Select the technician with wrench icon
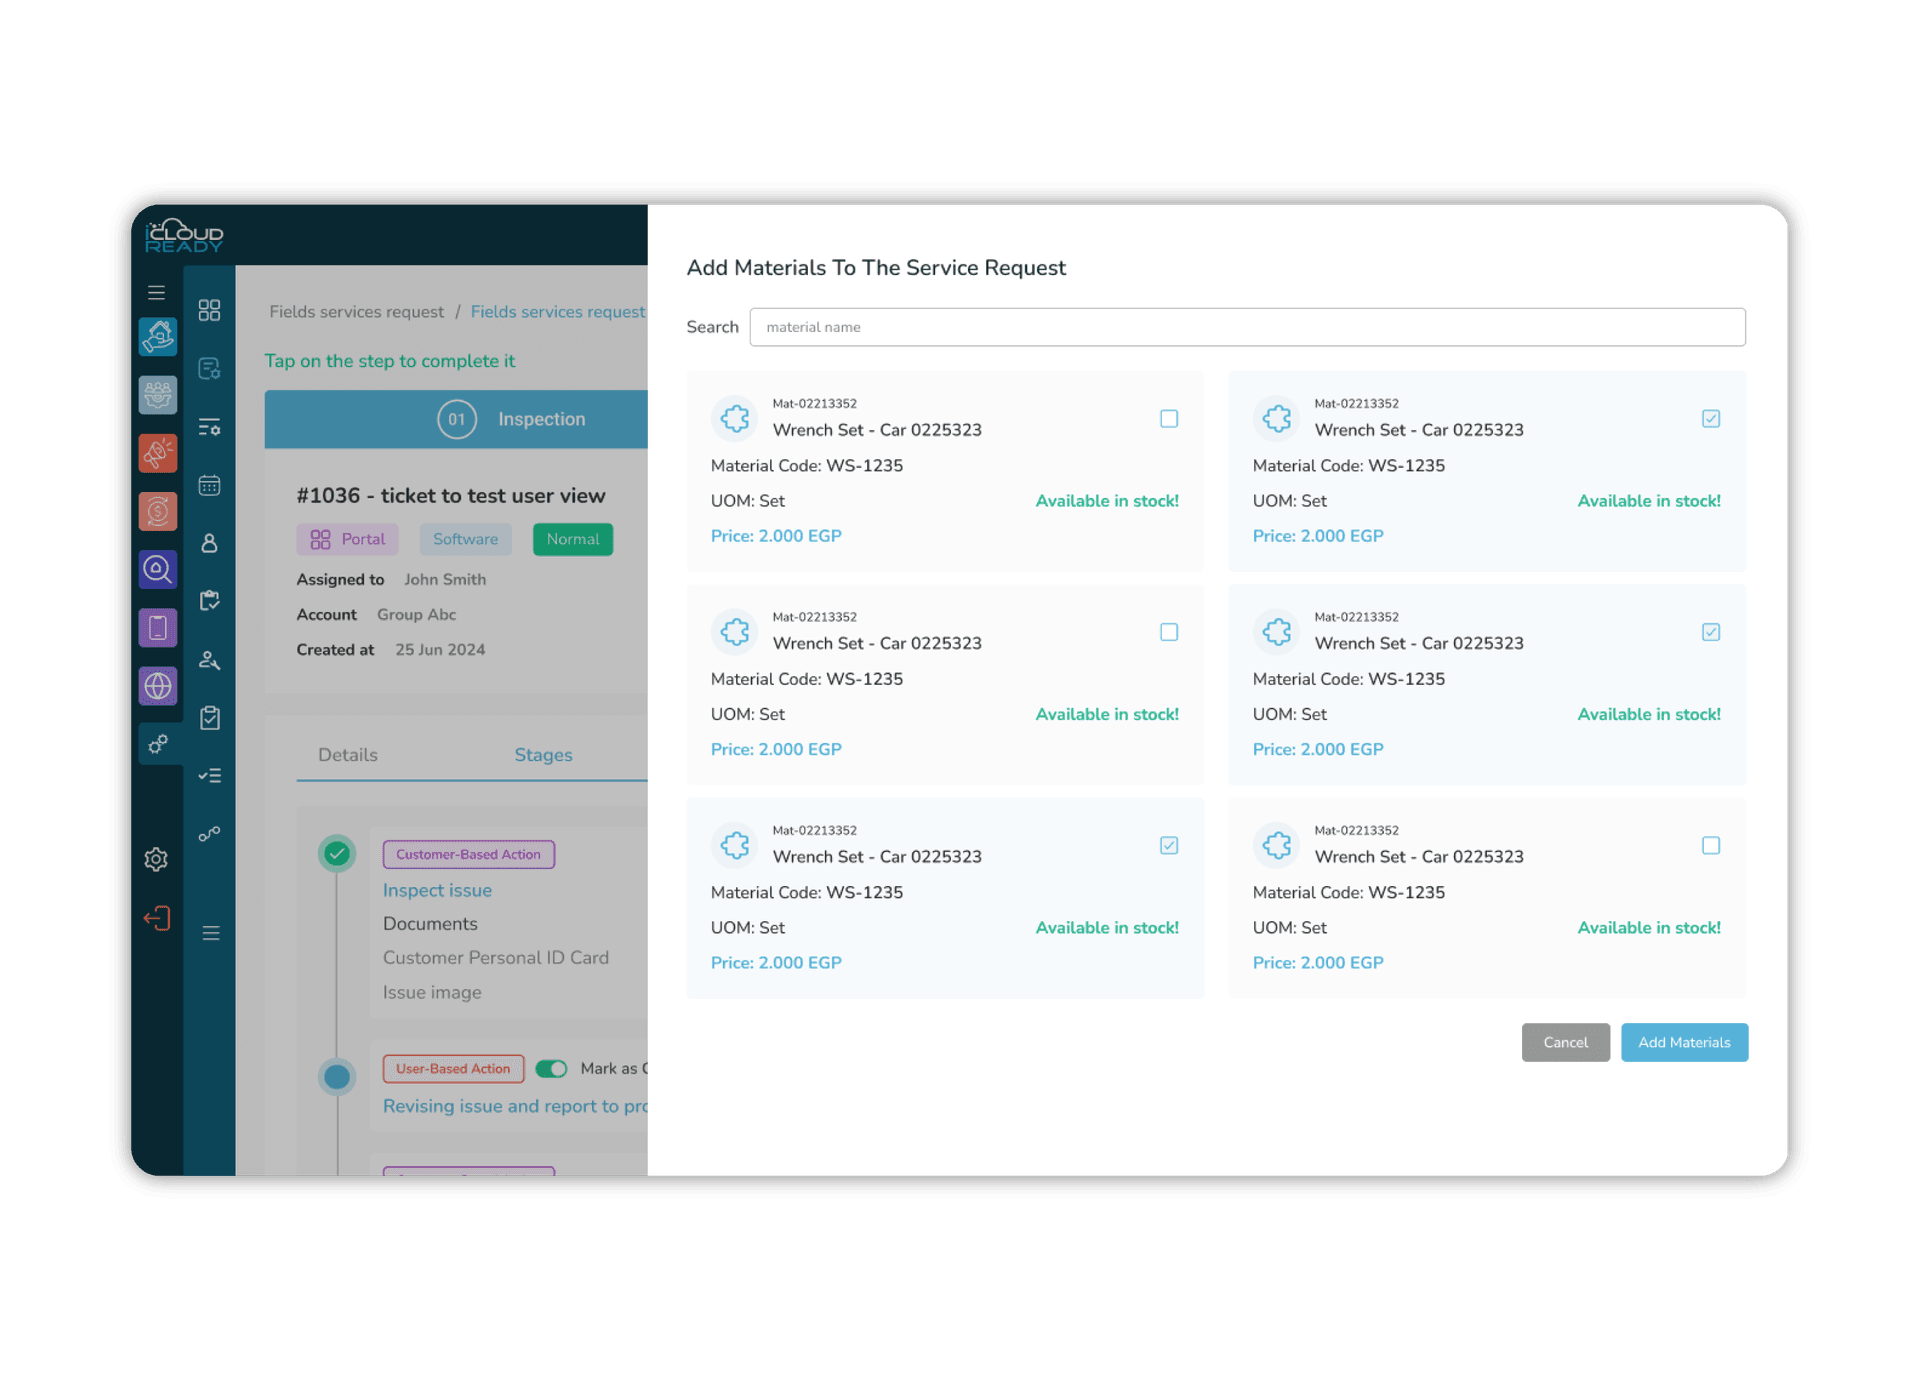 pyautogui.click(x=210, y=659)
